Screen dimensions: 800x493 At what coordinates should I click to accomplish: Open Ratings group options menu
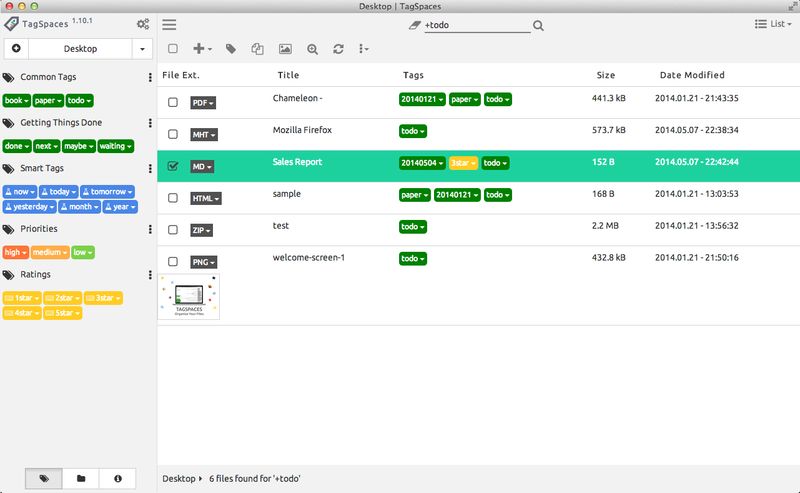[x=150, y=275]
